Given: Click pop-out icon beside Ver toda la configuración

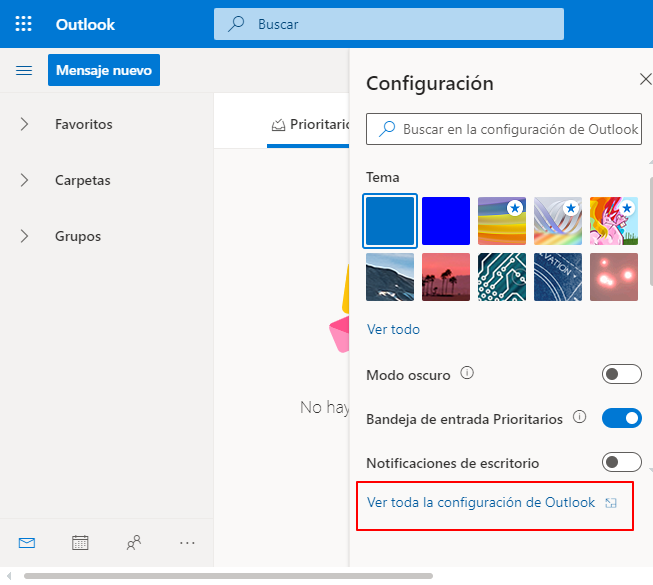Looking at the screenshot, I should tap(611, 503).
